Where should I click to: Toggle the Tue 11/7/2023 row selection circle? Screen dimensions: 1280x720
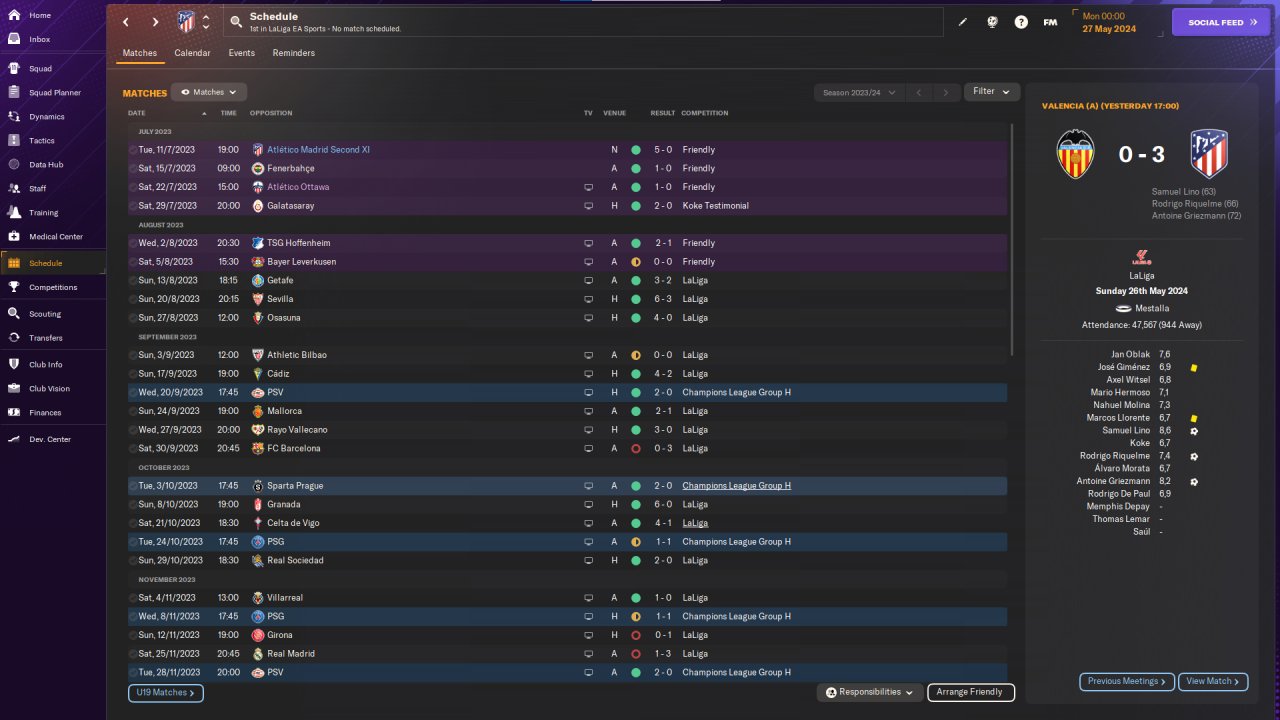click(x=133, y=150)
